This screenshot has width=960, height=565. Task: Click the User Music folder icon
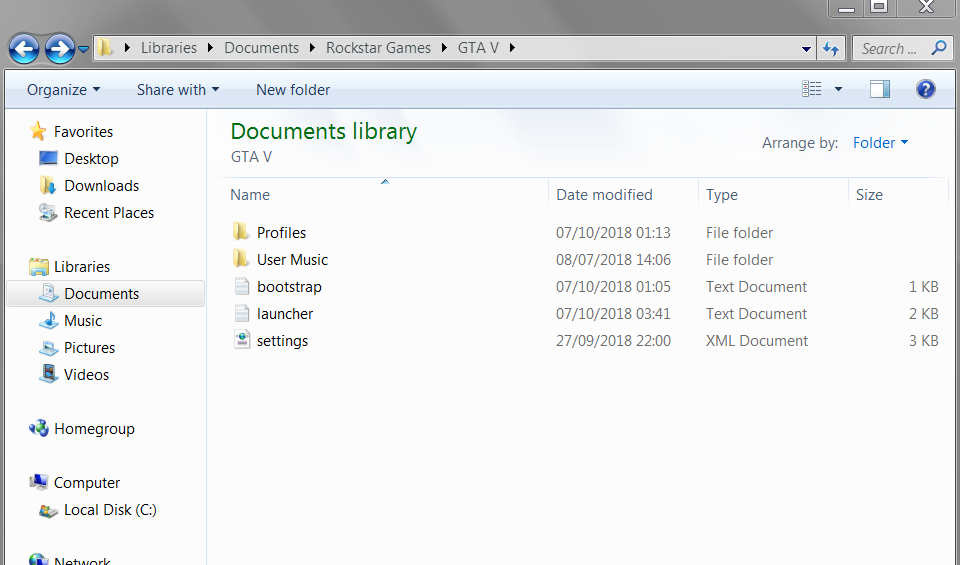click(x=241, y=258)
